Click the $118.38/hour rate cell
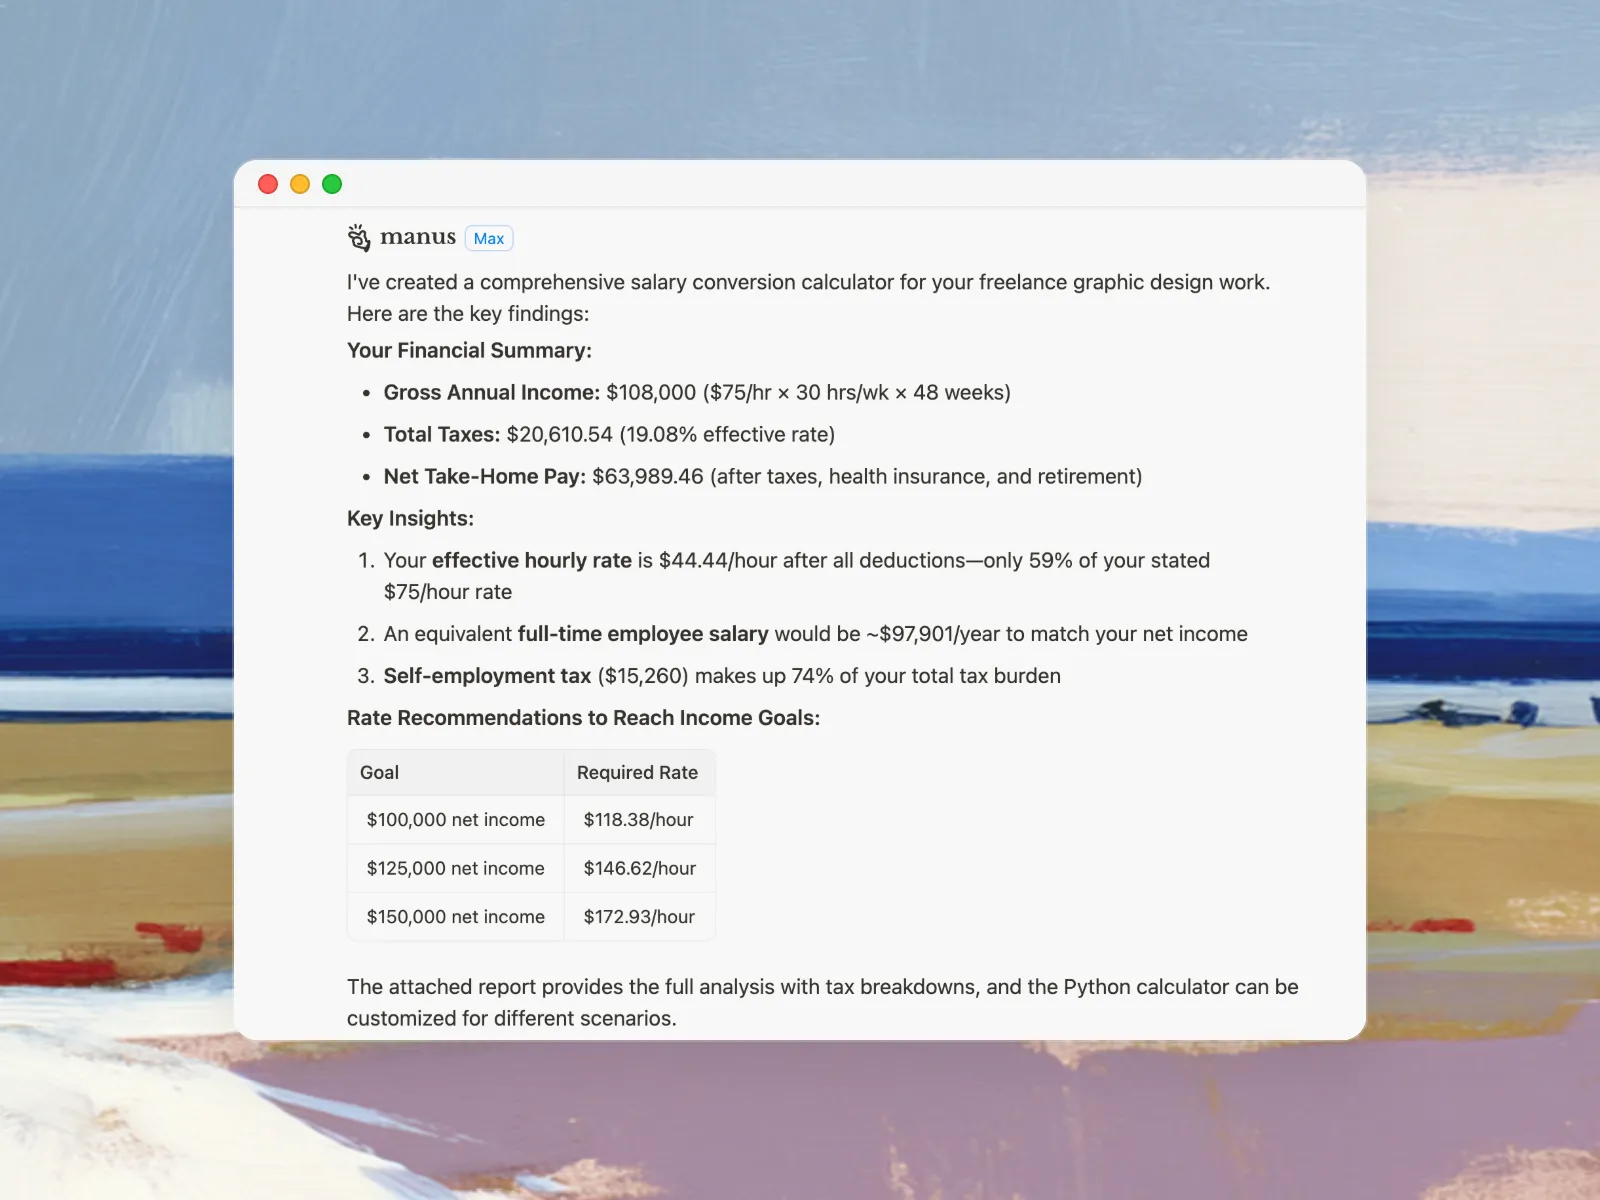This screenshot has height=1200, width=1600. pos(638,820)
